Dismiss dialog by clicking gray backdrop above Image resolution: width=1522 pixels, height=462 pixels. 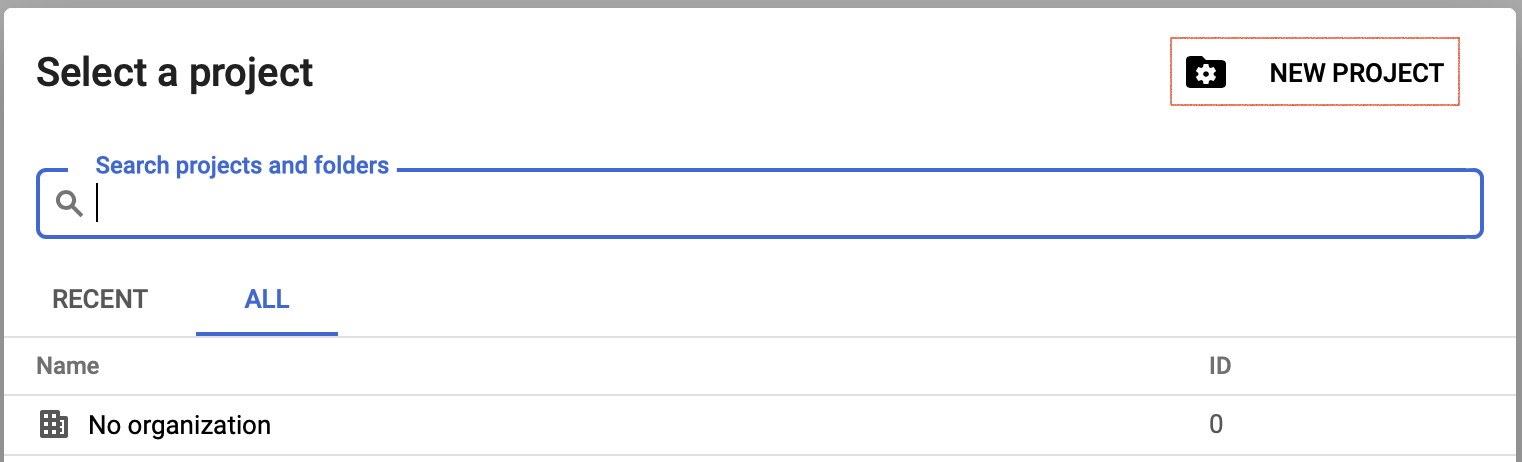coord(760,3)
